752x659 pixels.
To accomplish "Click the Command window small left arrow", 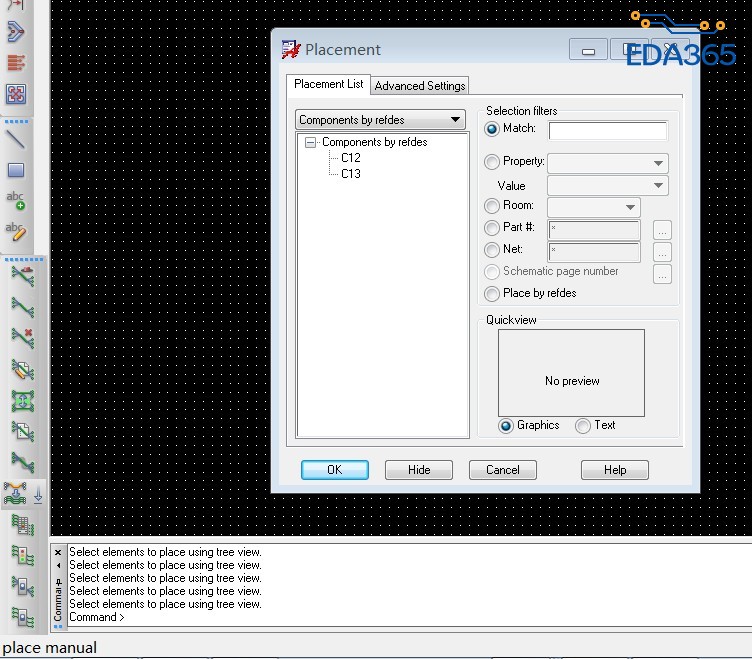I will pyautogui.click(x=59, y=565).
